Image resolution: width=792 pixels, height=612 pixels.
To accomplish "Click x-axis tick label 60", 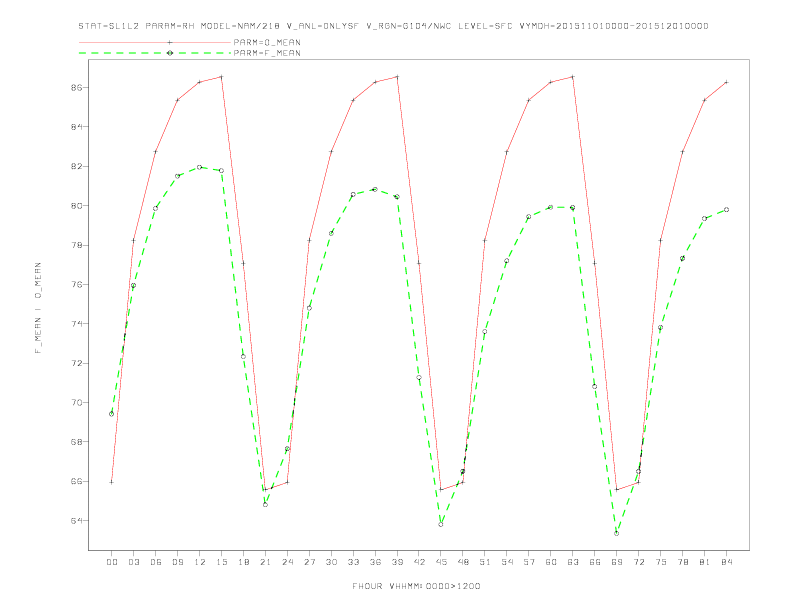I will (x=551, y=562).
